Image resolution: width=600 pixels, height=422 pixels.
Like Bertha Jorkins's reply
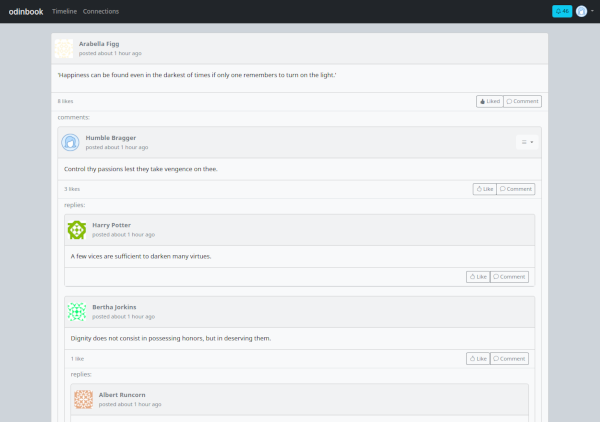pos(478,358)
